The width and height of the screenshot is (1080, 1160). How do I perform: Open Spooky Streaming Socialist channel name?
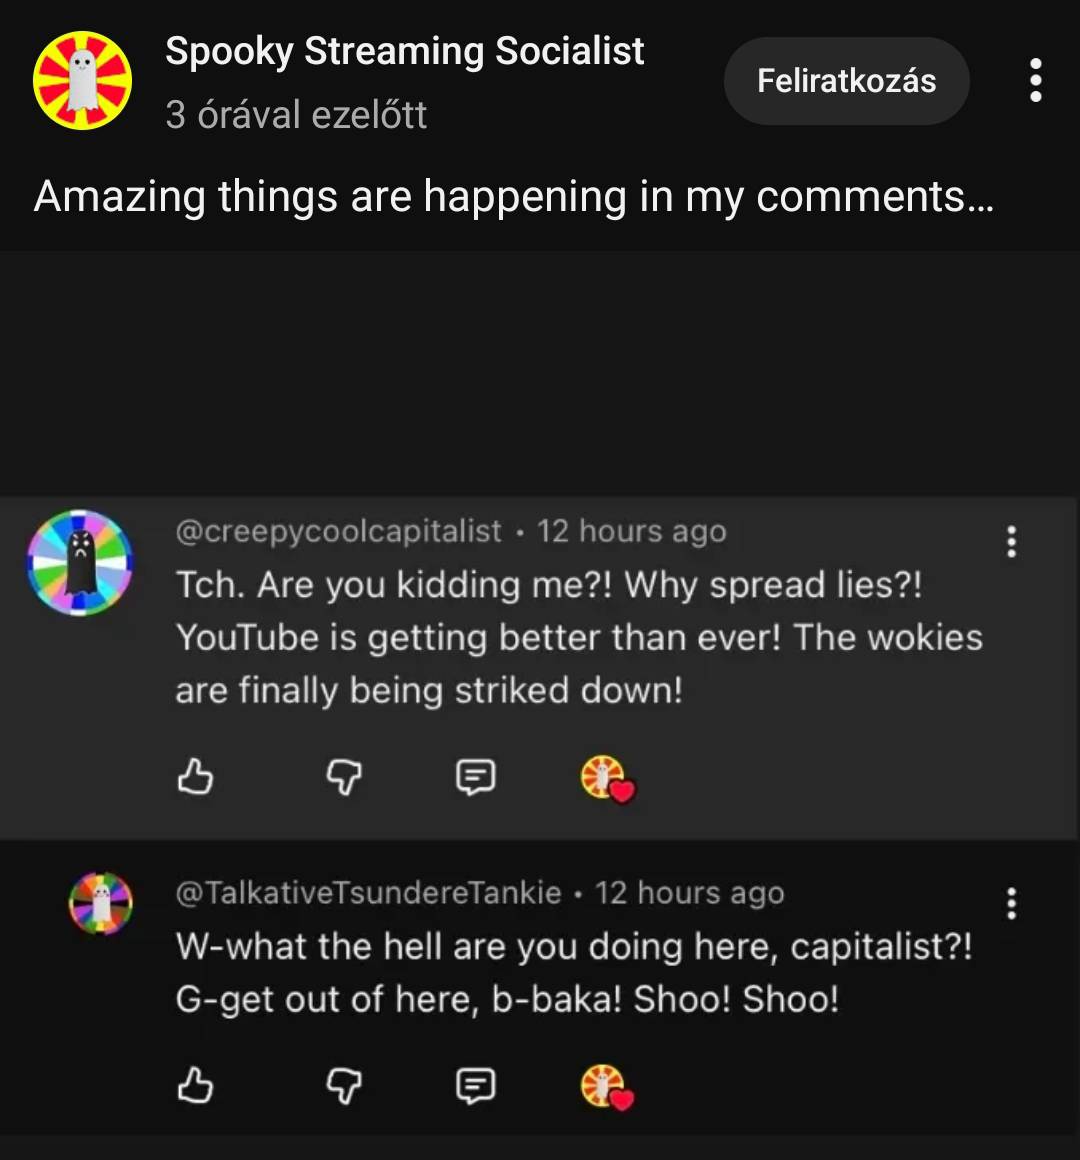[x=405, y=51]
